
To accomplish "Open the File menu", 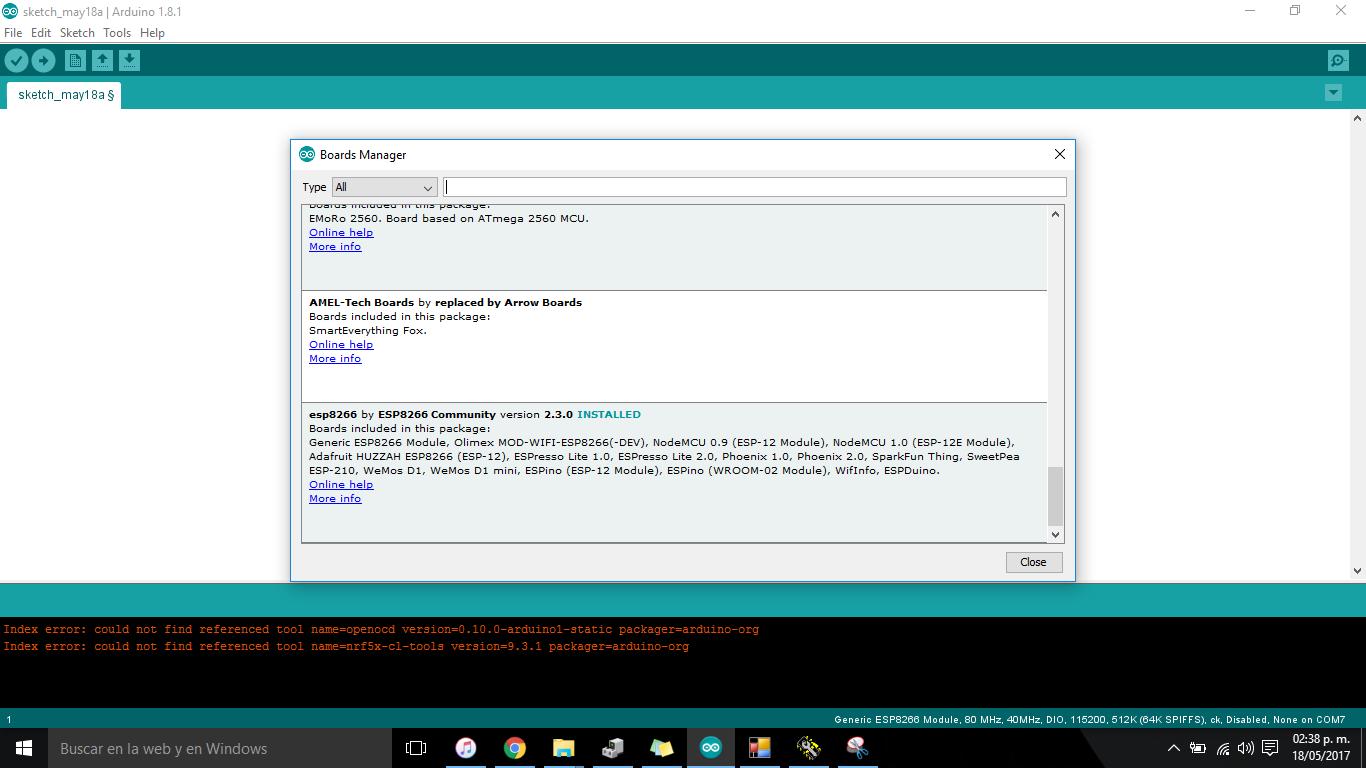I will 13,33.
